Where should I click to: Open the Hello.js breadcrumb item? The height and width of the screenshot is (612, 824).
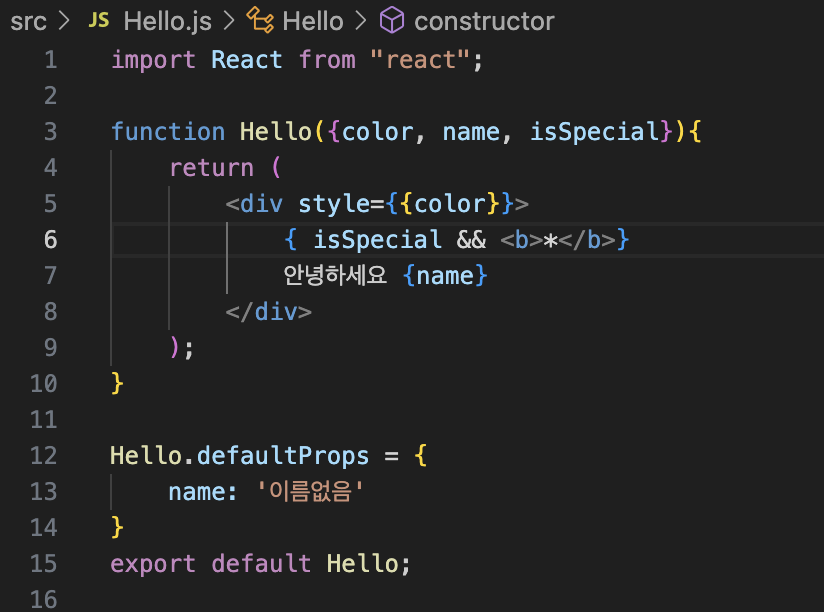[168, 22]
